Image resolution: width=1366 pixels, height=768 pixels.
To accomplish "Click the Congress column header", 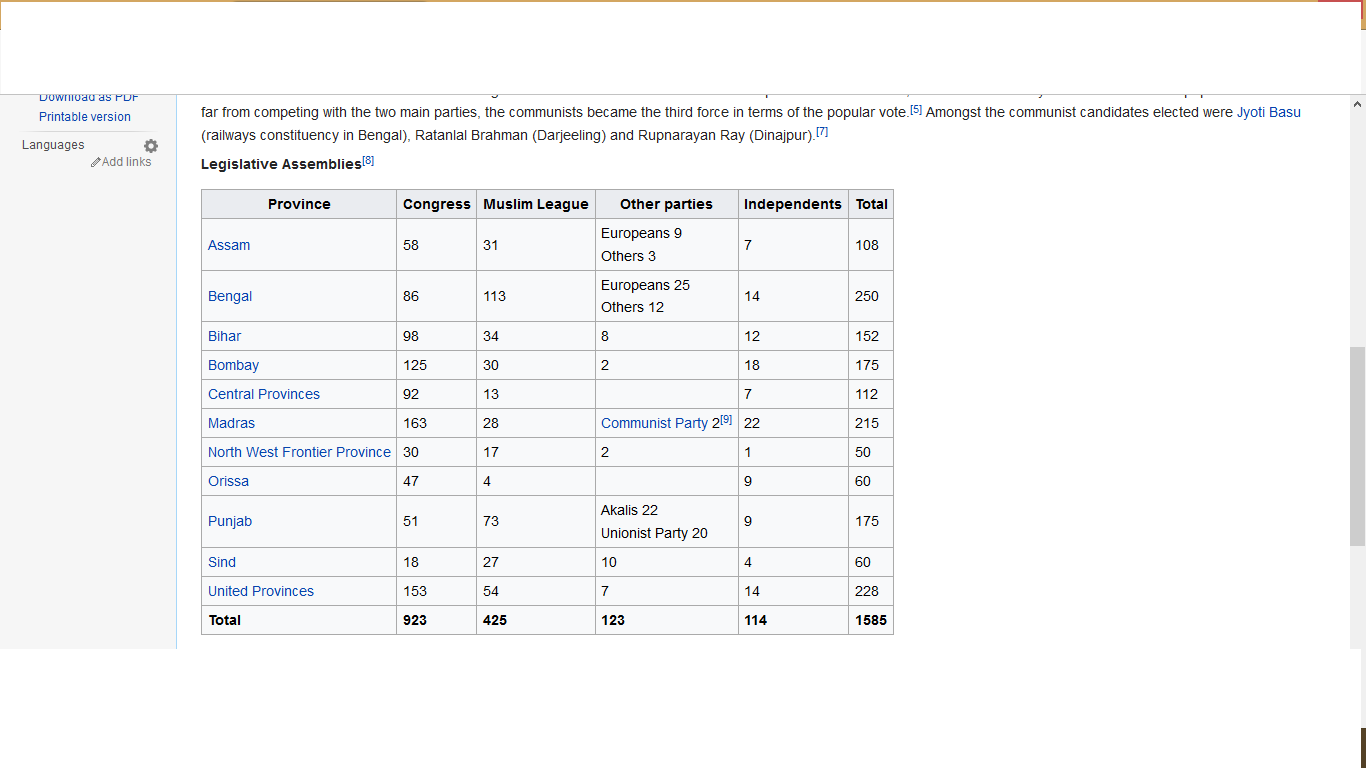I will click(x=437, y=204).
